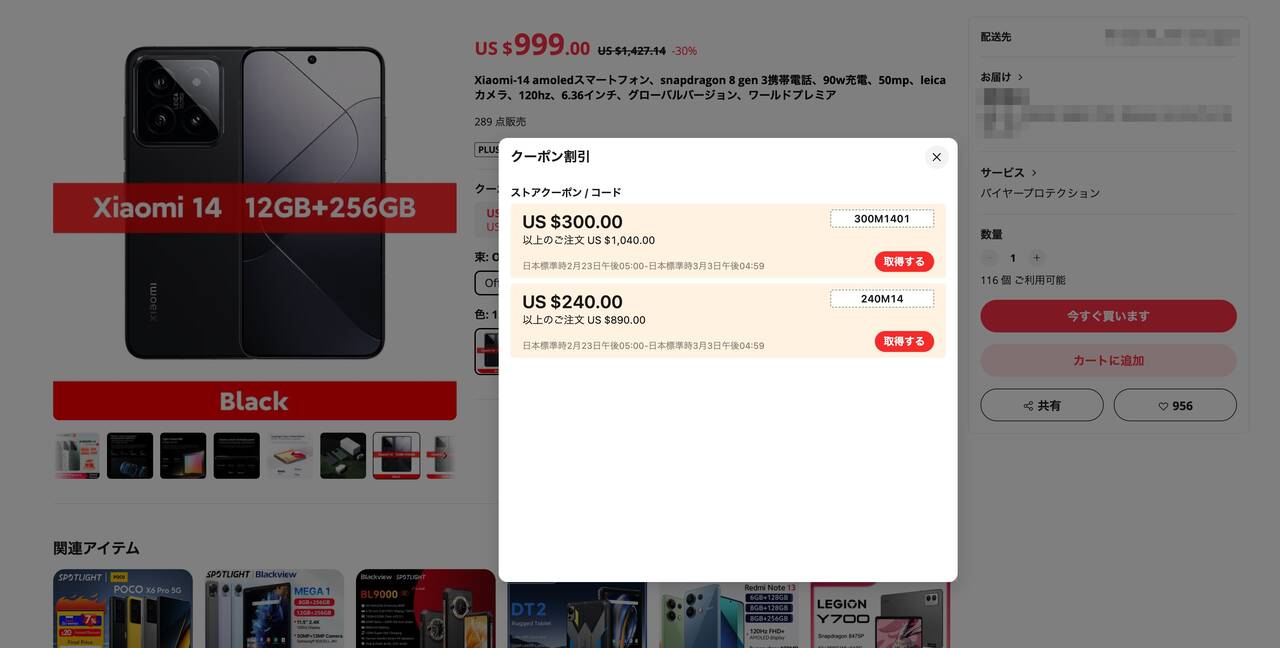The height and width of the screenshot is (648, 1280).
Task: Select the black color variant swatch
Action: click(487, 351)
